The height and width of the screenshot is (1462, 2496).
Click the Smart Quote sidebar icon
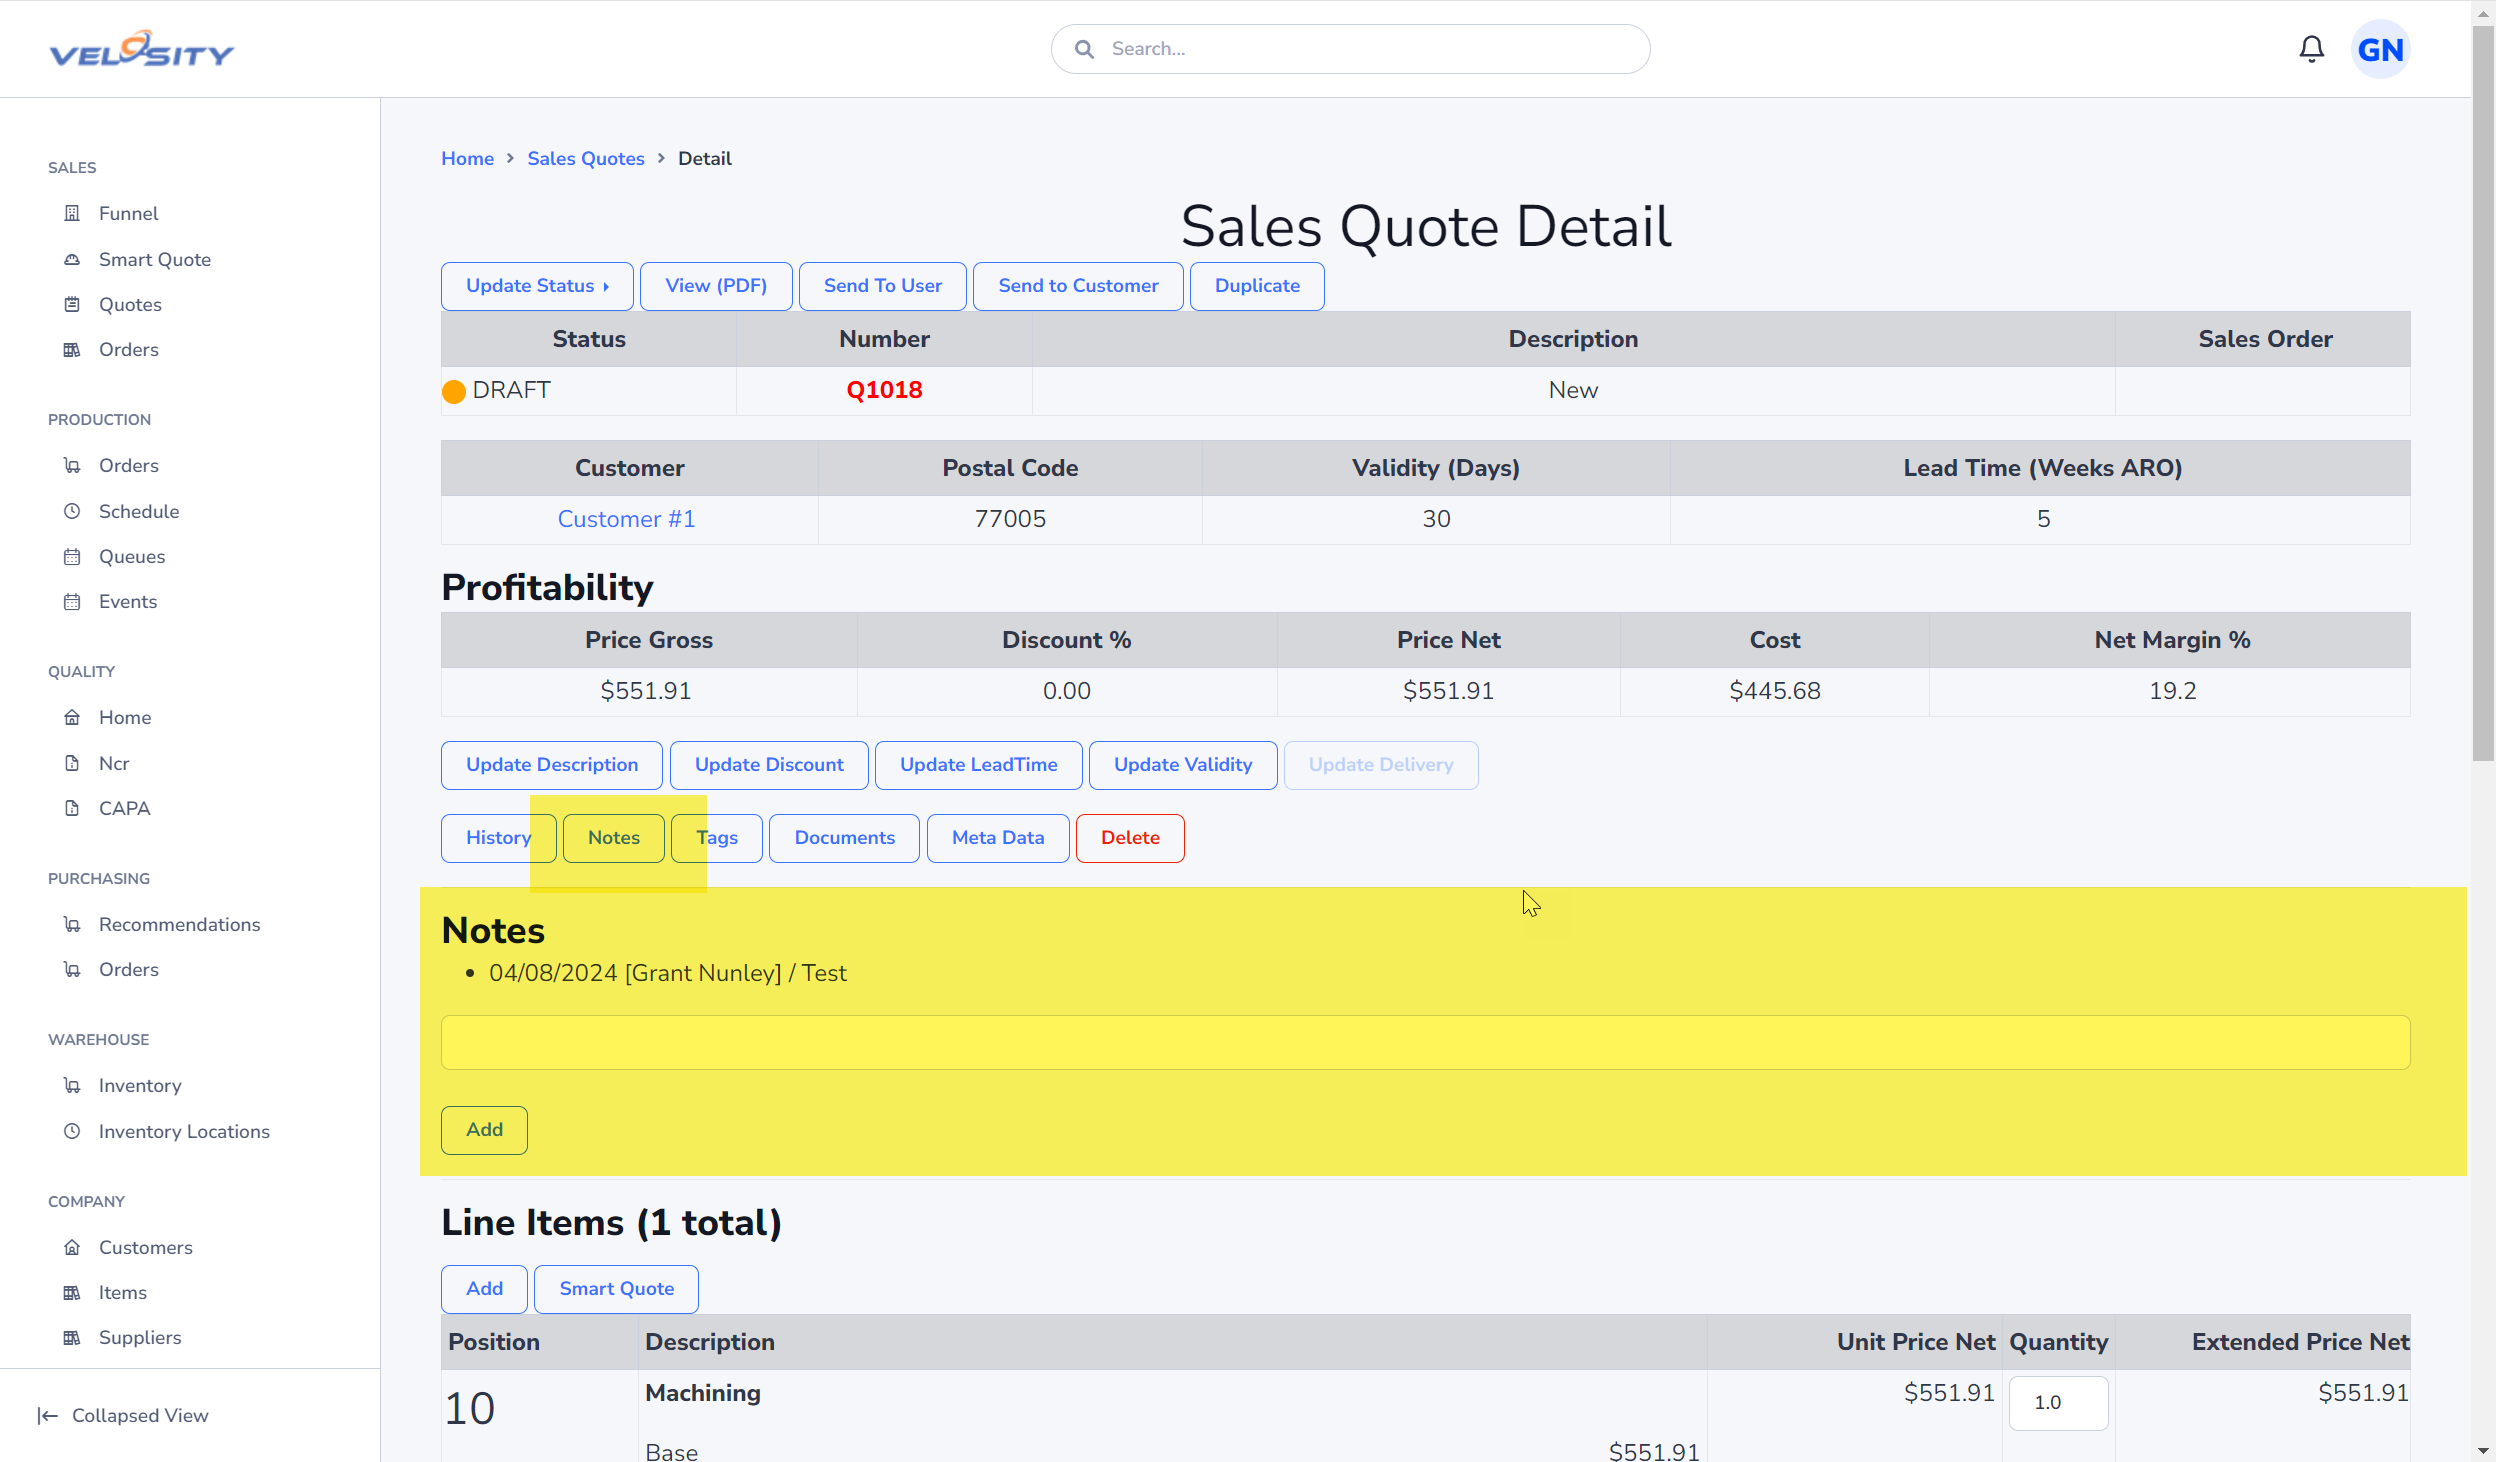coord(72,259)
